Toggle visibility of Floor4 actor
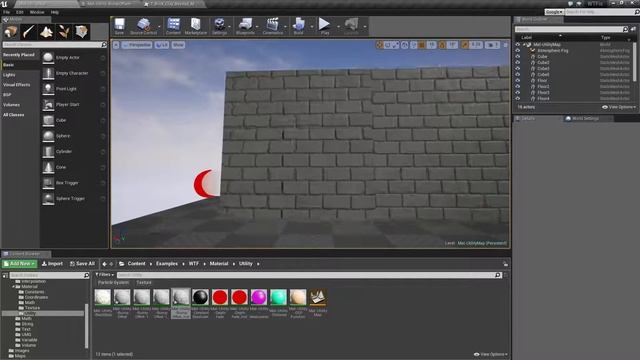Image resolution: width=640 pixels, height=360 pixels. click(x=518, y=98)
